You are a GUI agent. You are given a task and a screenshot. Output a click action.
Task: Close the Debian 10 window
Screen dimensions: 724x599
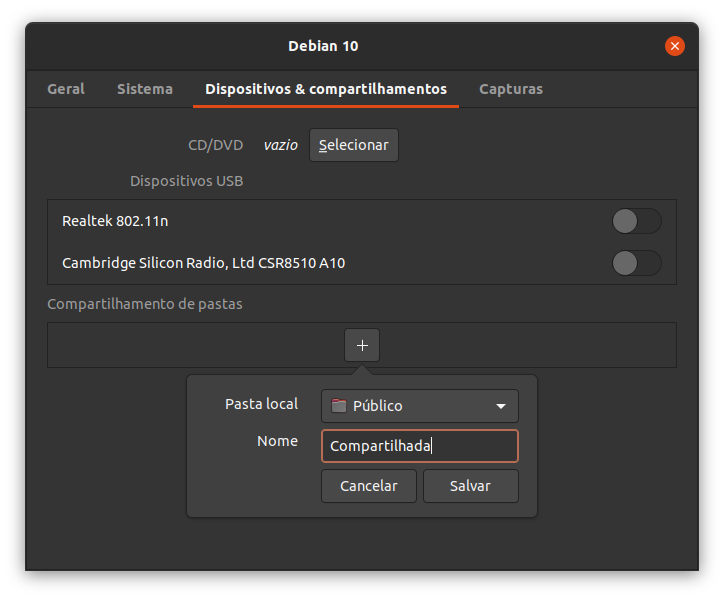(675, 46)
